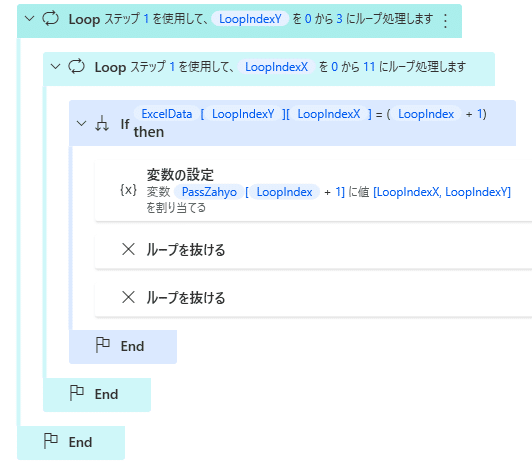This screenshot has height=462, width=532.
Task: Select the first ループを抜ける action
Action: (313, 249)
